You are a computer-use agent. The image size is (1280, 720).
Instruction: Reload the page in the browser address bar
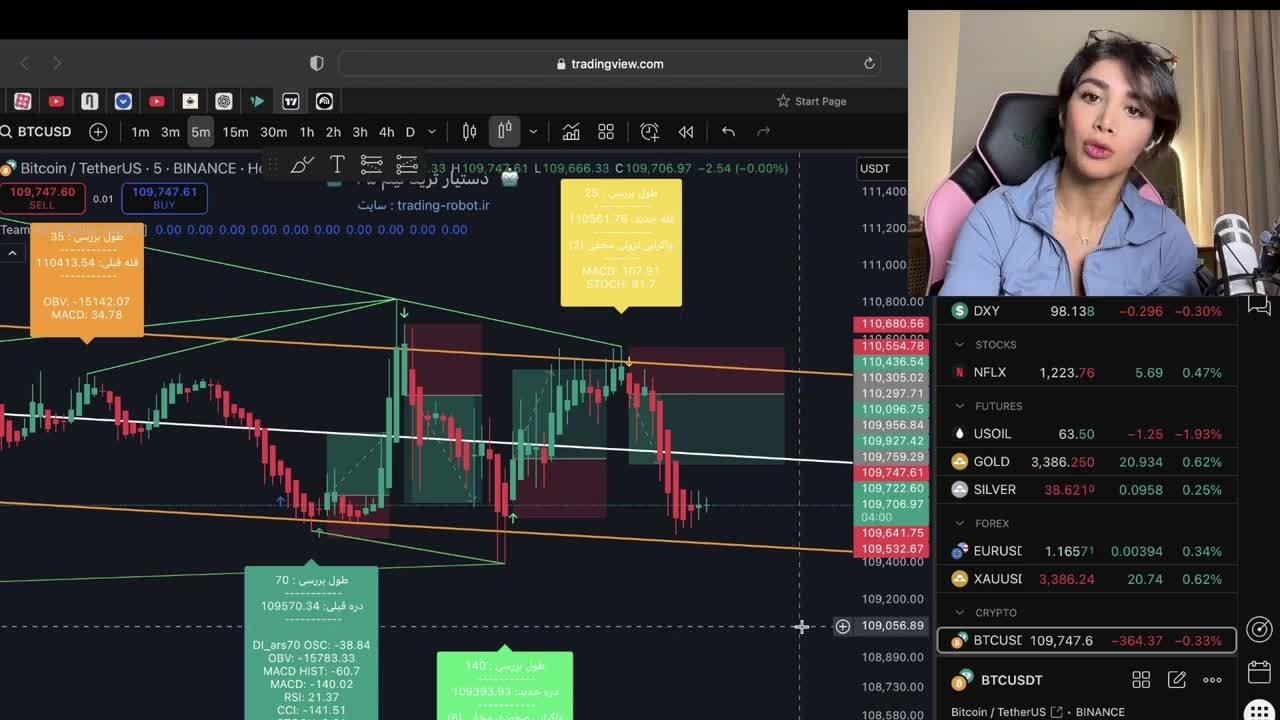pyautogui.click(x=869, y=64)
